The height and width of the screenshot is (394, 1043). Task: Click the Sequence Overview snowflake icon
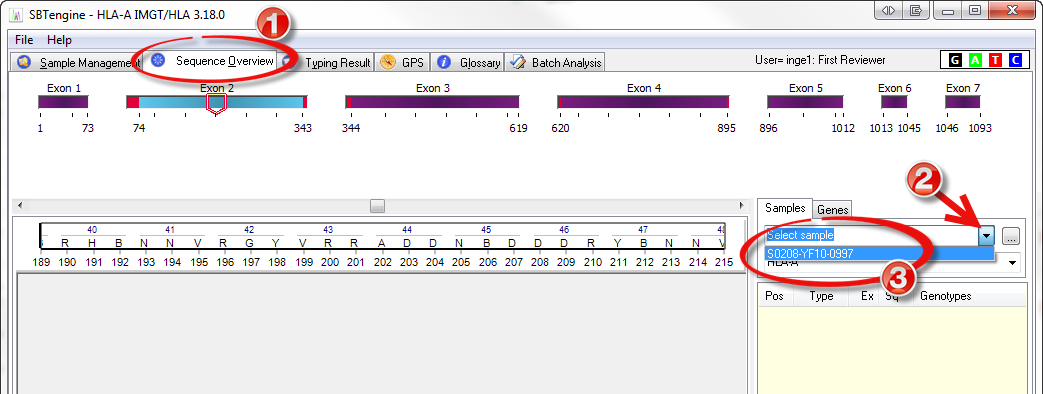[158, 61]
